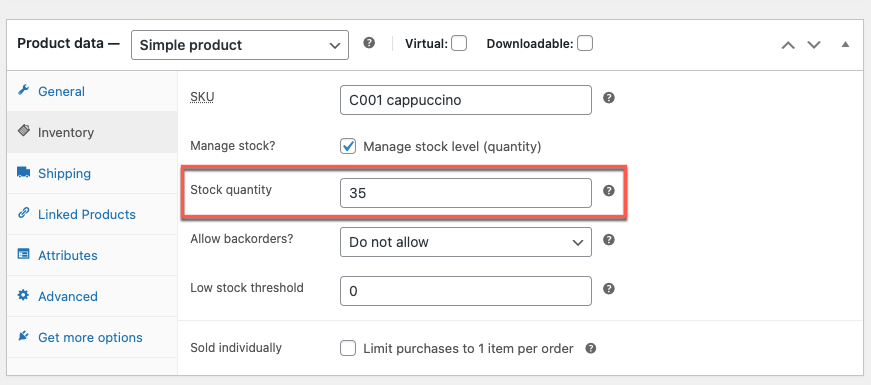
Task: Uncheck Manage stock level (quantity)
Action: coord(348,147)
